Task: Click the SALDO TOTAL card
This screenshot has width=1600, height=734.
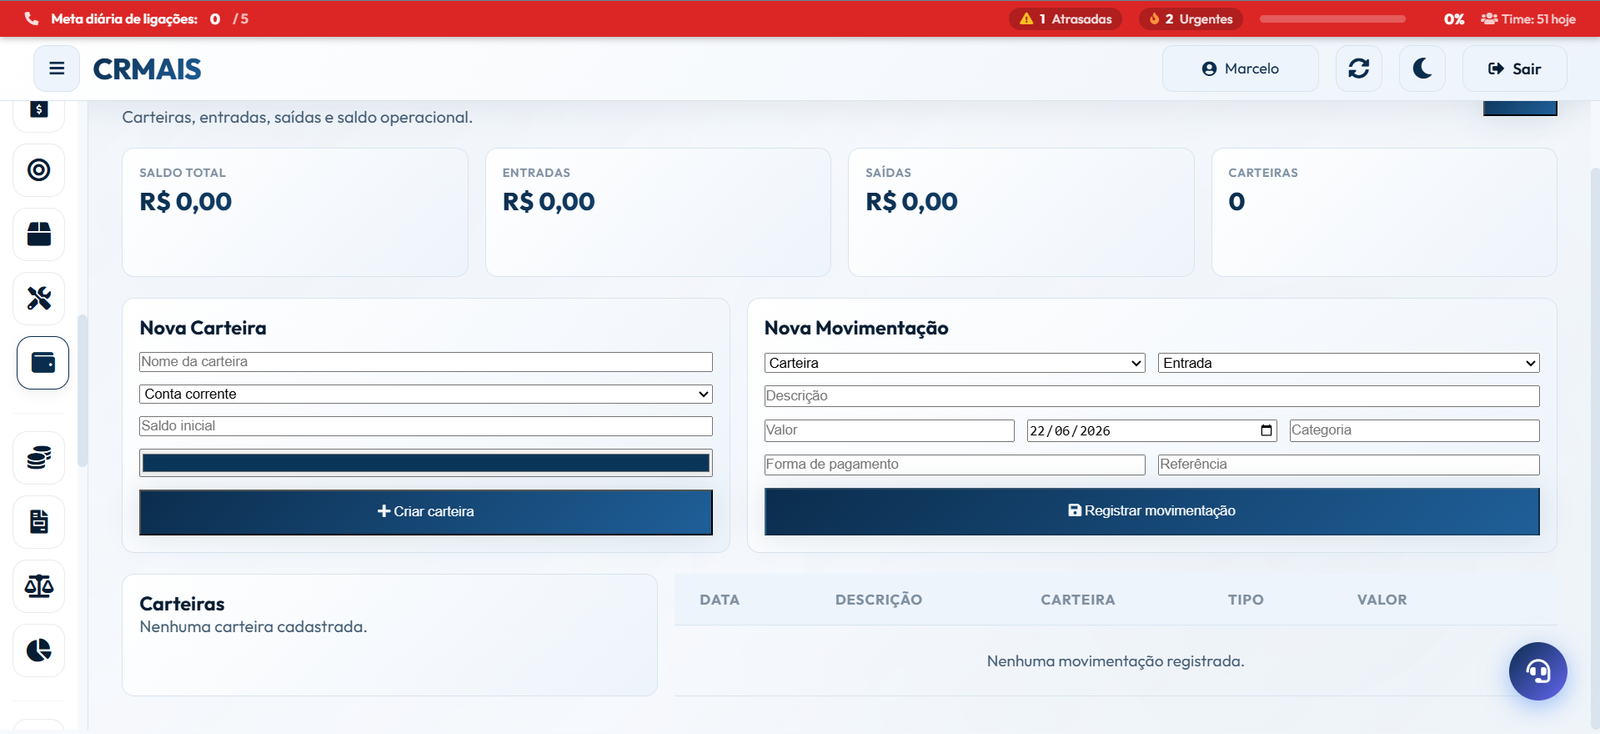Action: point(295,212)
